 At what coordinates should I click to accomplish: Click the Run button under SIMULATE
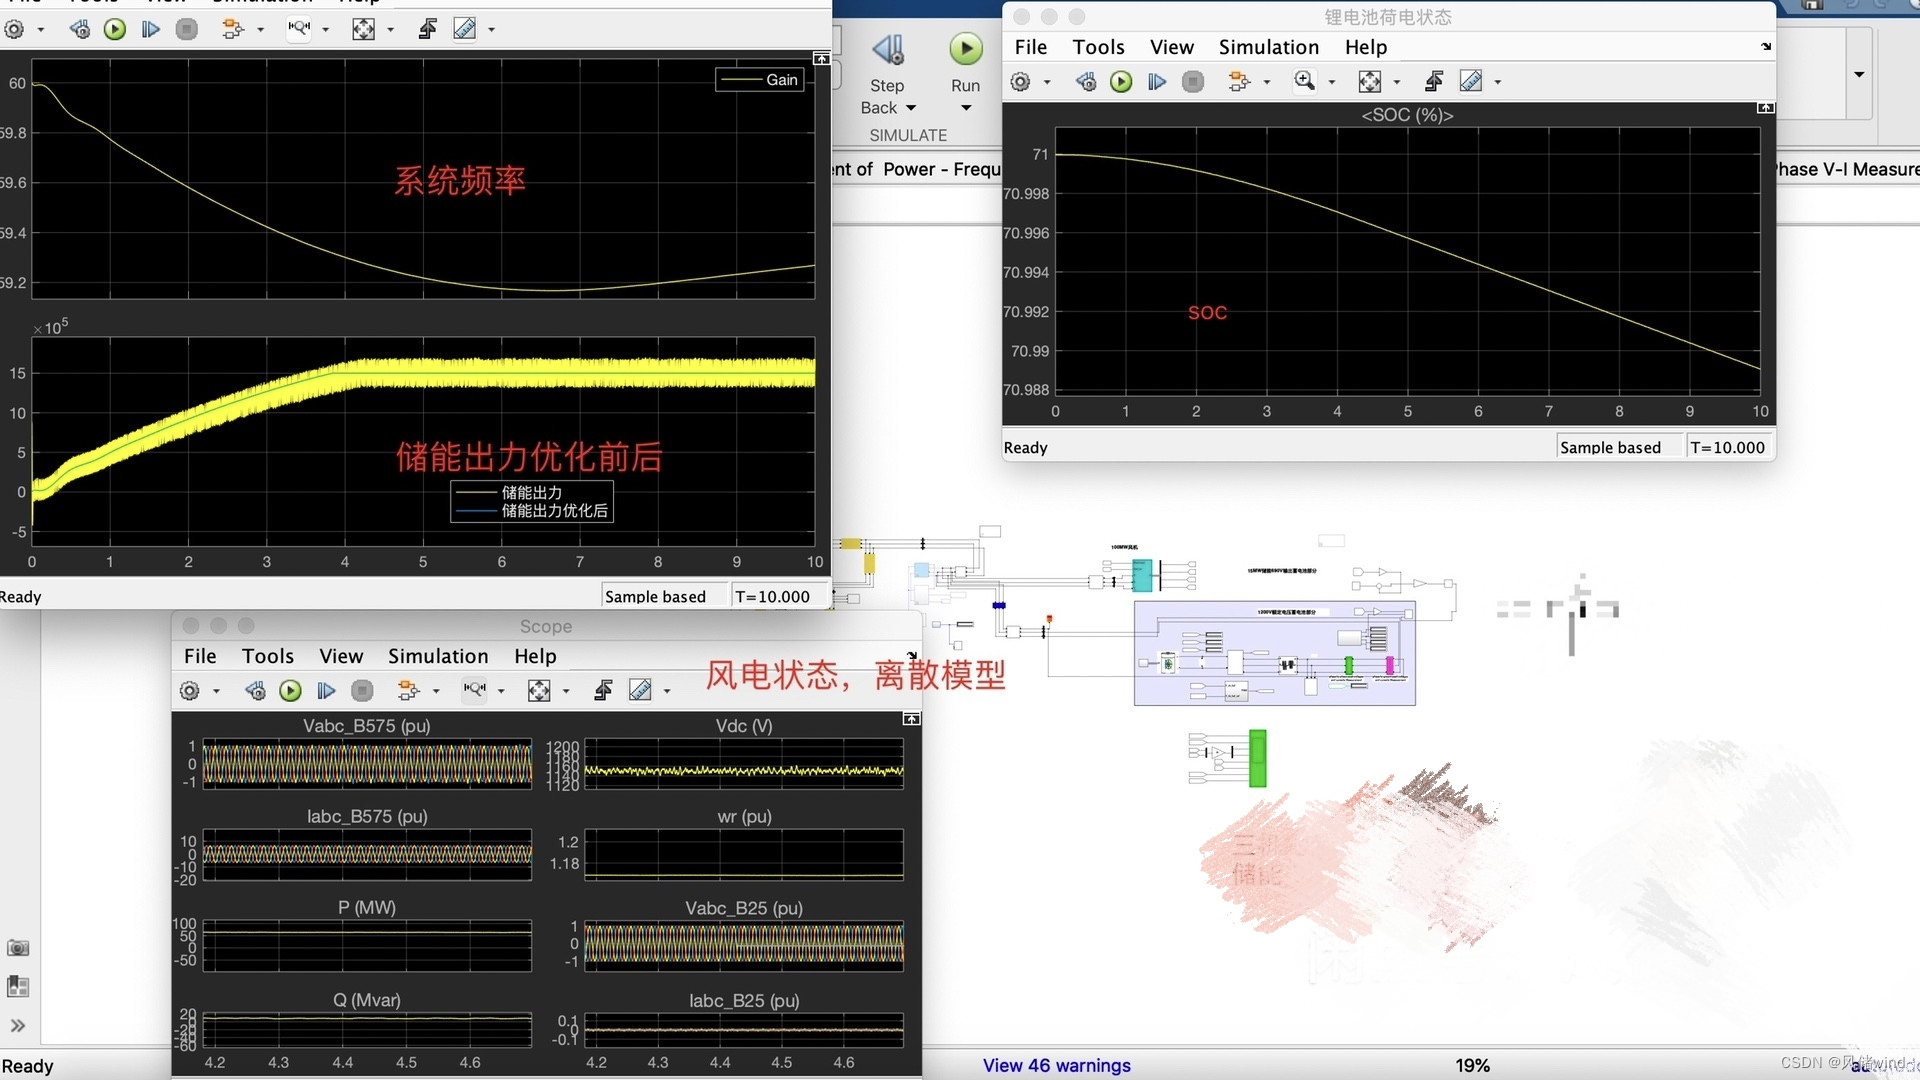pyautogui.click(x=964, y=48)
